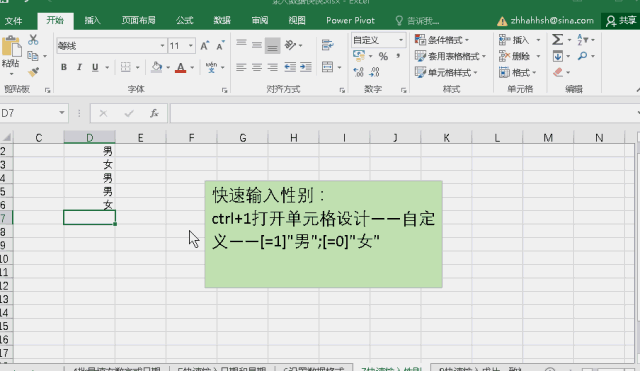Screen dimensions: 640x371
Task: Open the font size dropdown
Action: (191, 46)
